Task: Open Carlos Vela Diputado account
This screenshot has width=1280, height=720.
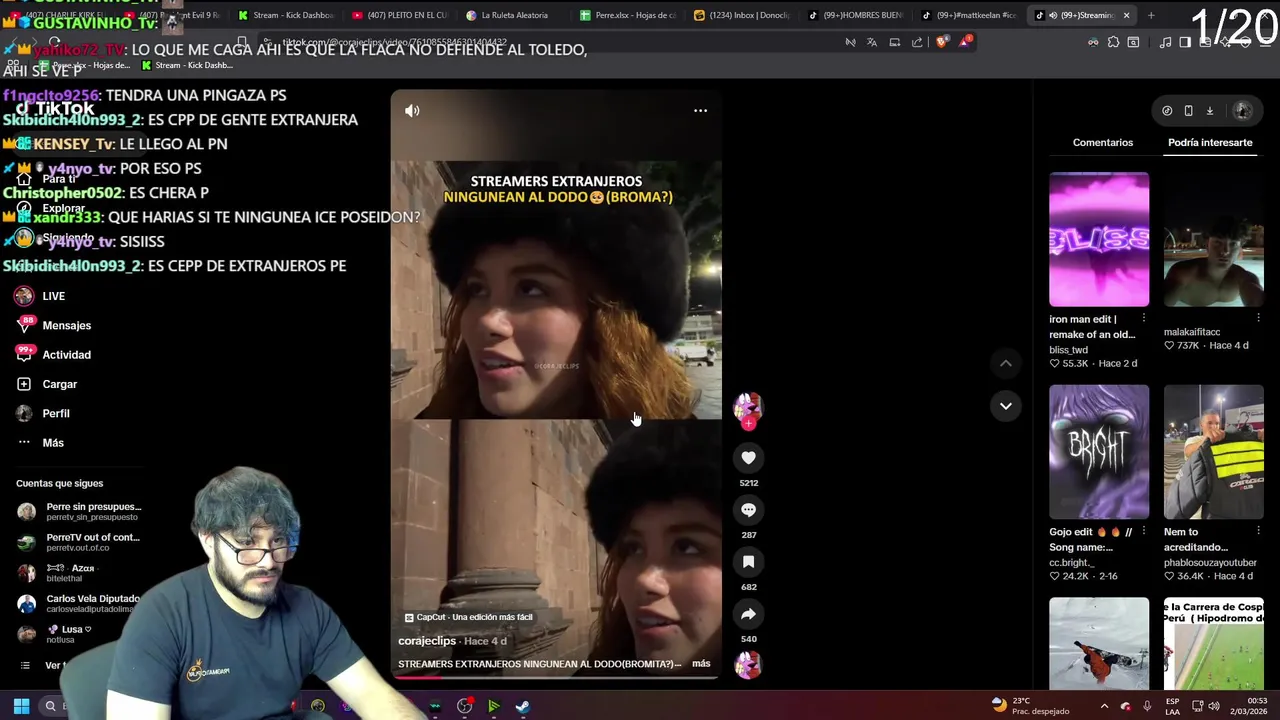Action: pos(78,604)
